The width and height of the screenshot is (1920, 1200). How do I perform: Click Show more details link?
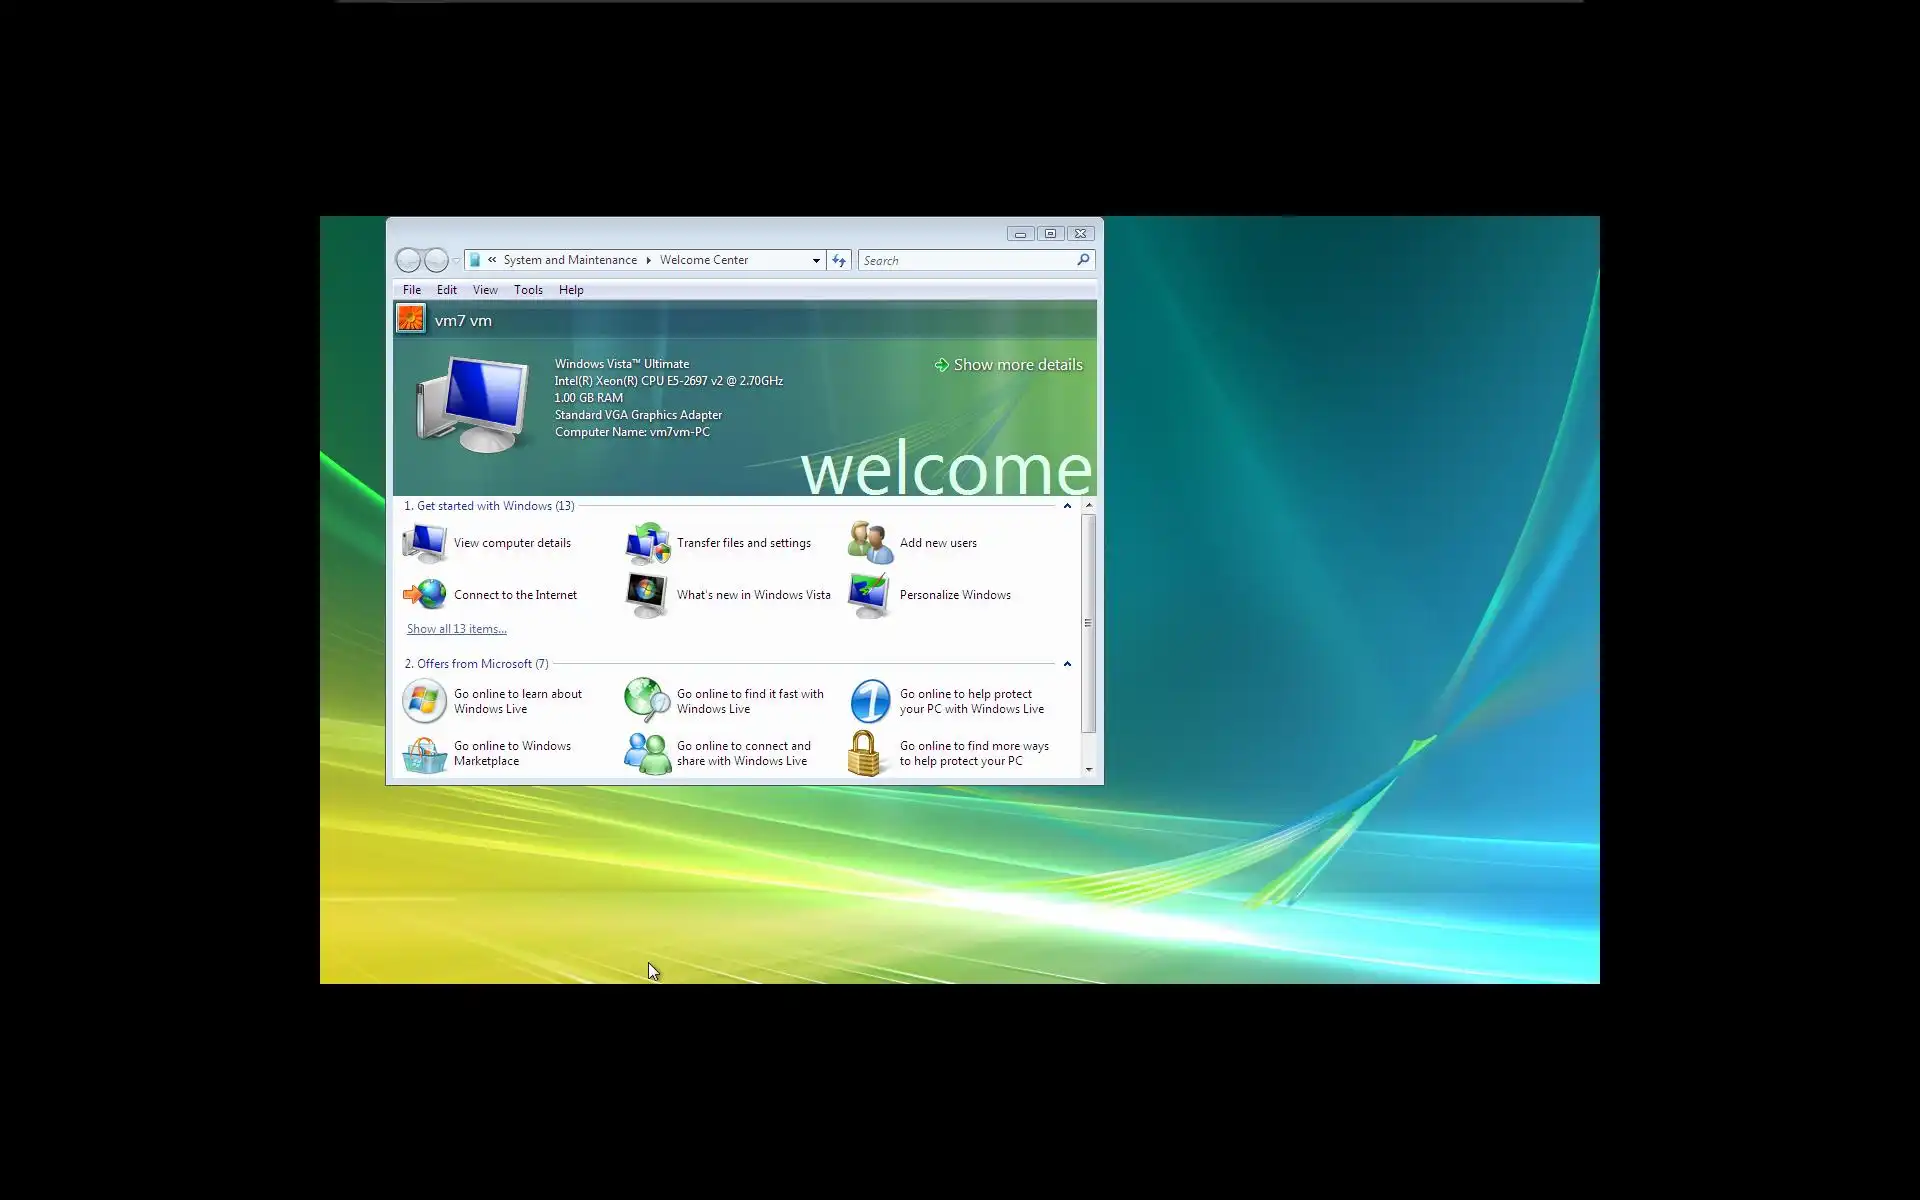click(1017, 365)
